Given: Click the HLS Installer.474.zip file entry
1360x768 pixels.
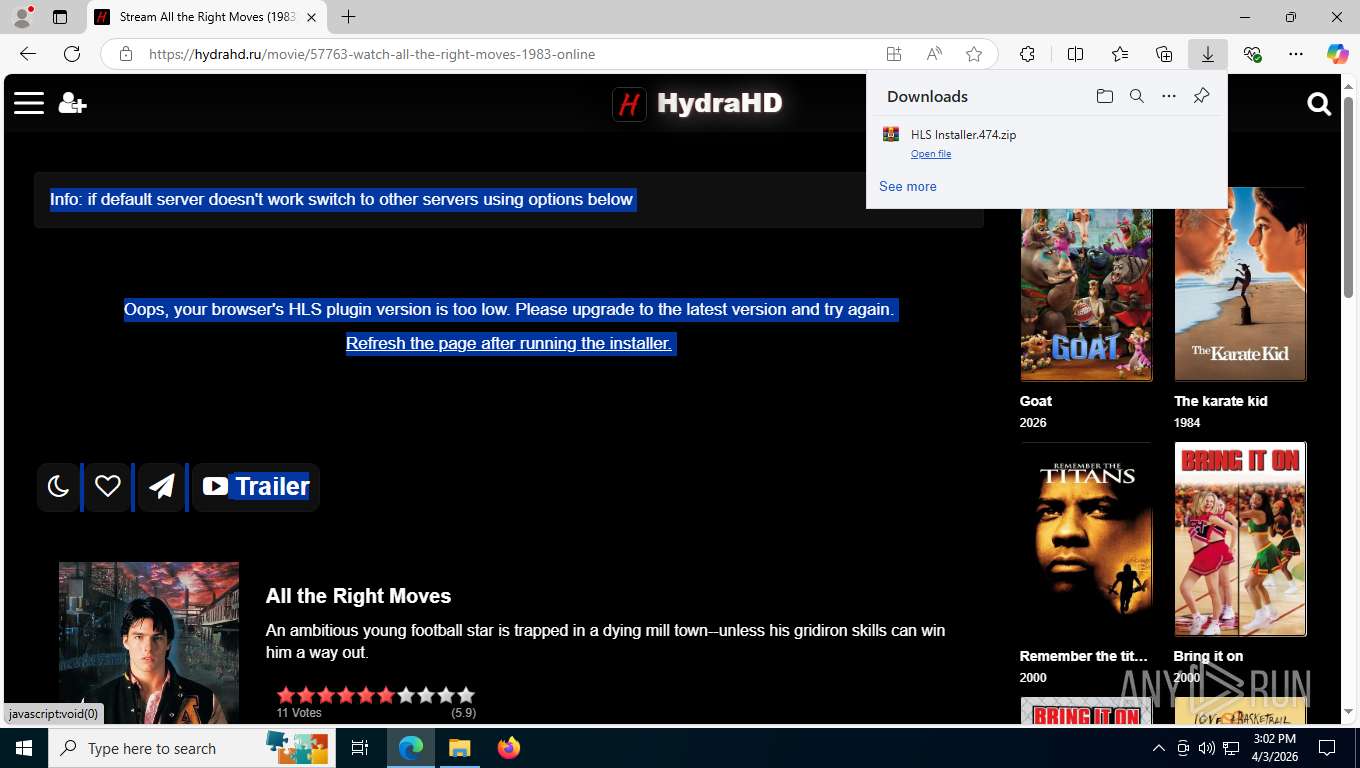Looking at the screenshot, I should tap(1047, 143).
